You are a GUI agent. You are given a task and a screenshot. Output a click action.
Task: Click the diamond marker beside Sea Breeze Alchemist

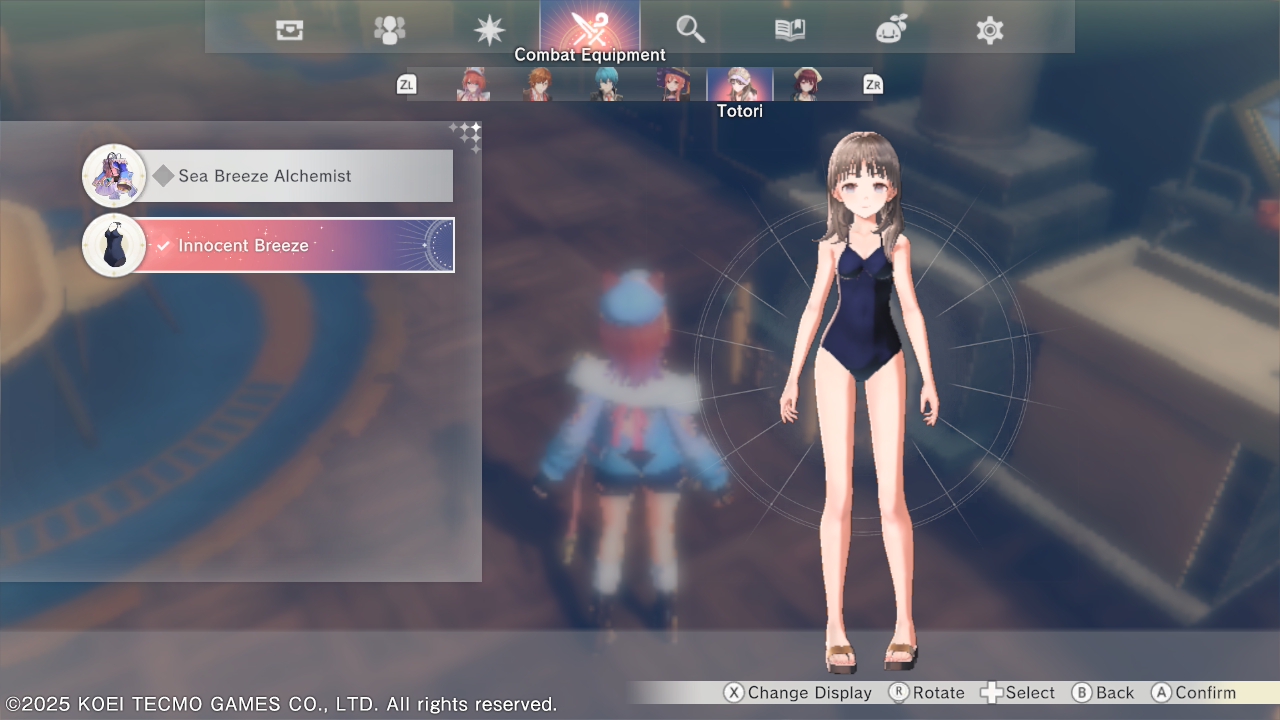tap(163, 176)
